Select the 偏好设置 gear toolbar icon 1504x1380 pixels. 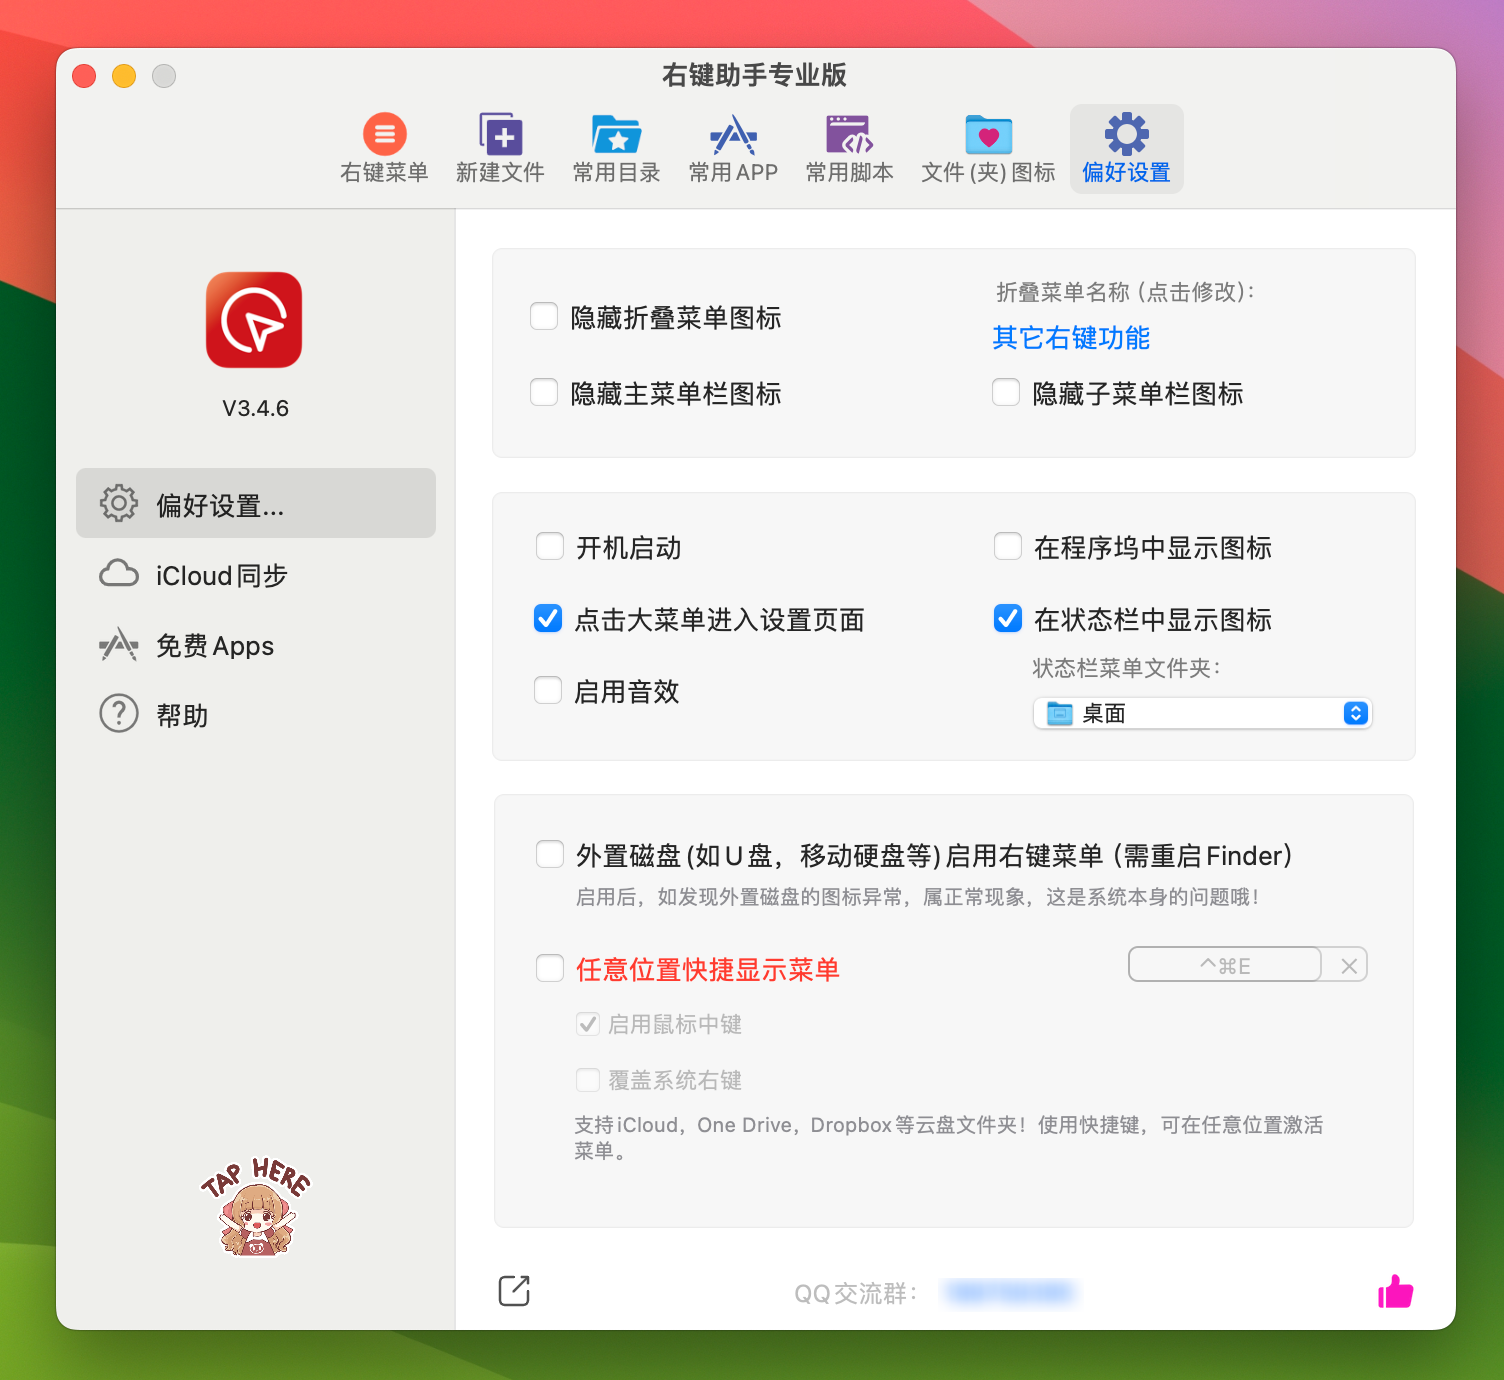pos(1126,134)
